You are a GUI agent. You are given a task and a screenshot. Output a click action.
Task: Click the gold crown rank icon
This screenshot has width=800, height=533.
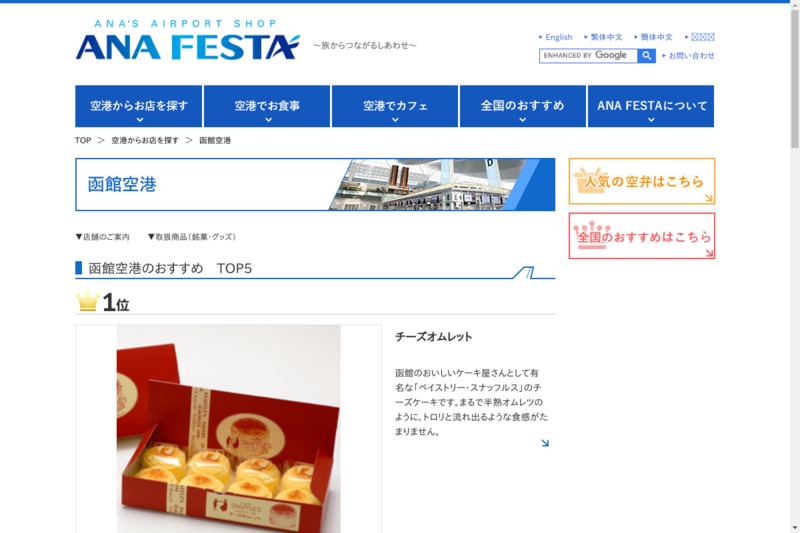pos(87,301)
